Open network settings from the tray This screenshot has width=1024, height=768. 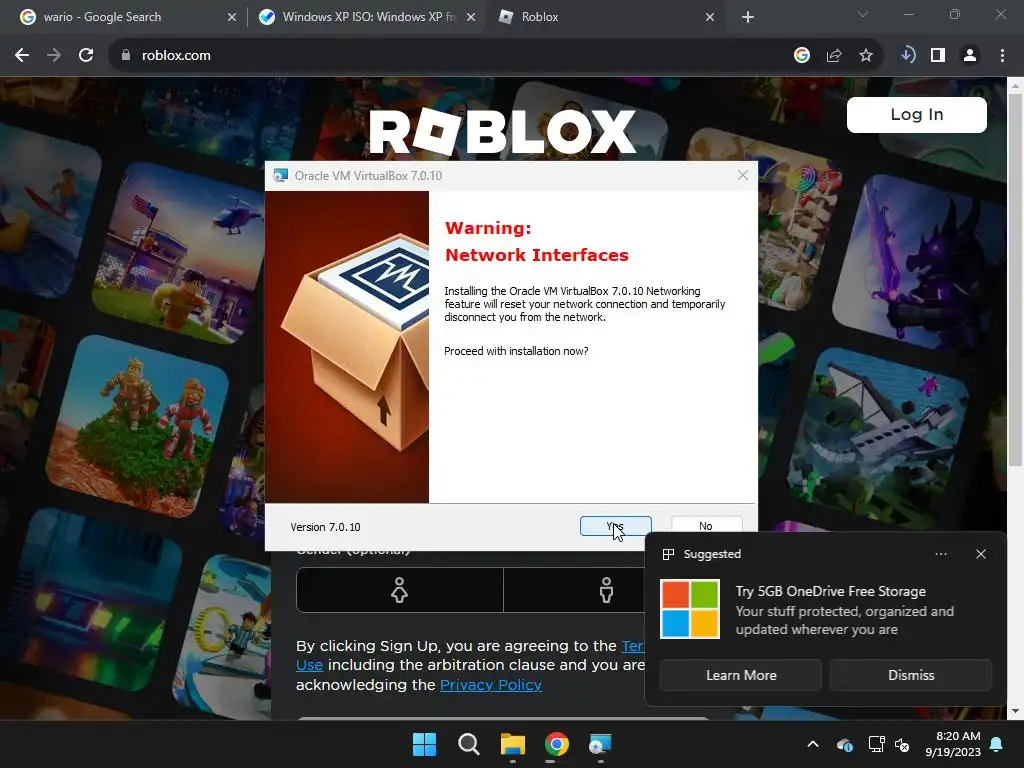click(876, 744)
